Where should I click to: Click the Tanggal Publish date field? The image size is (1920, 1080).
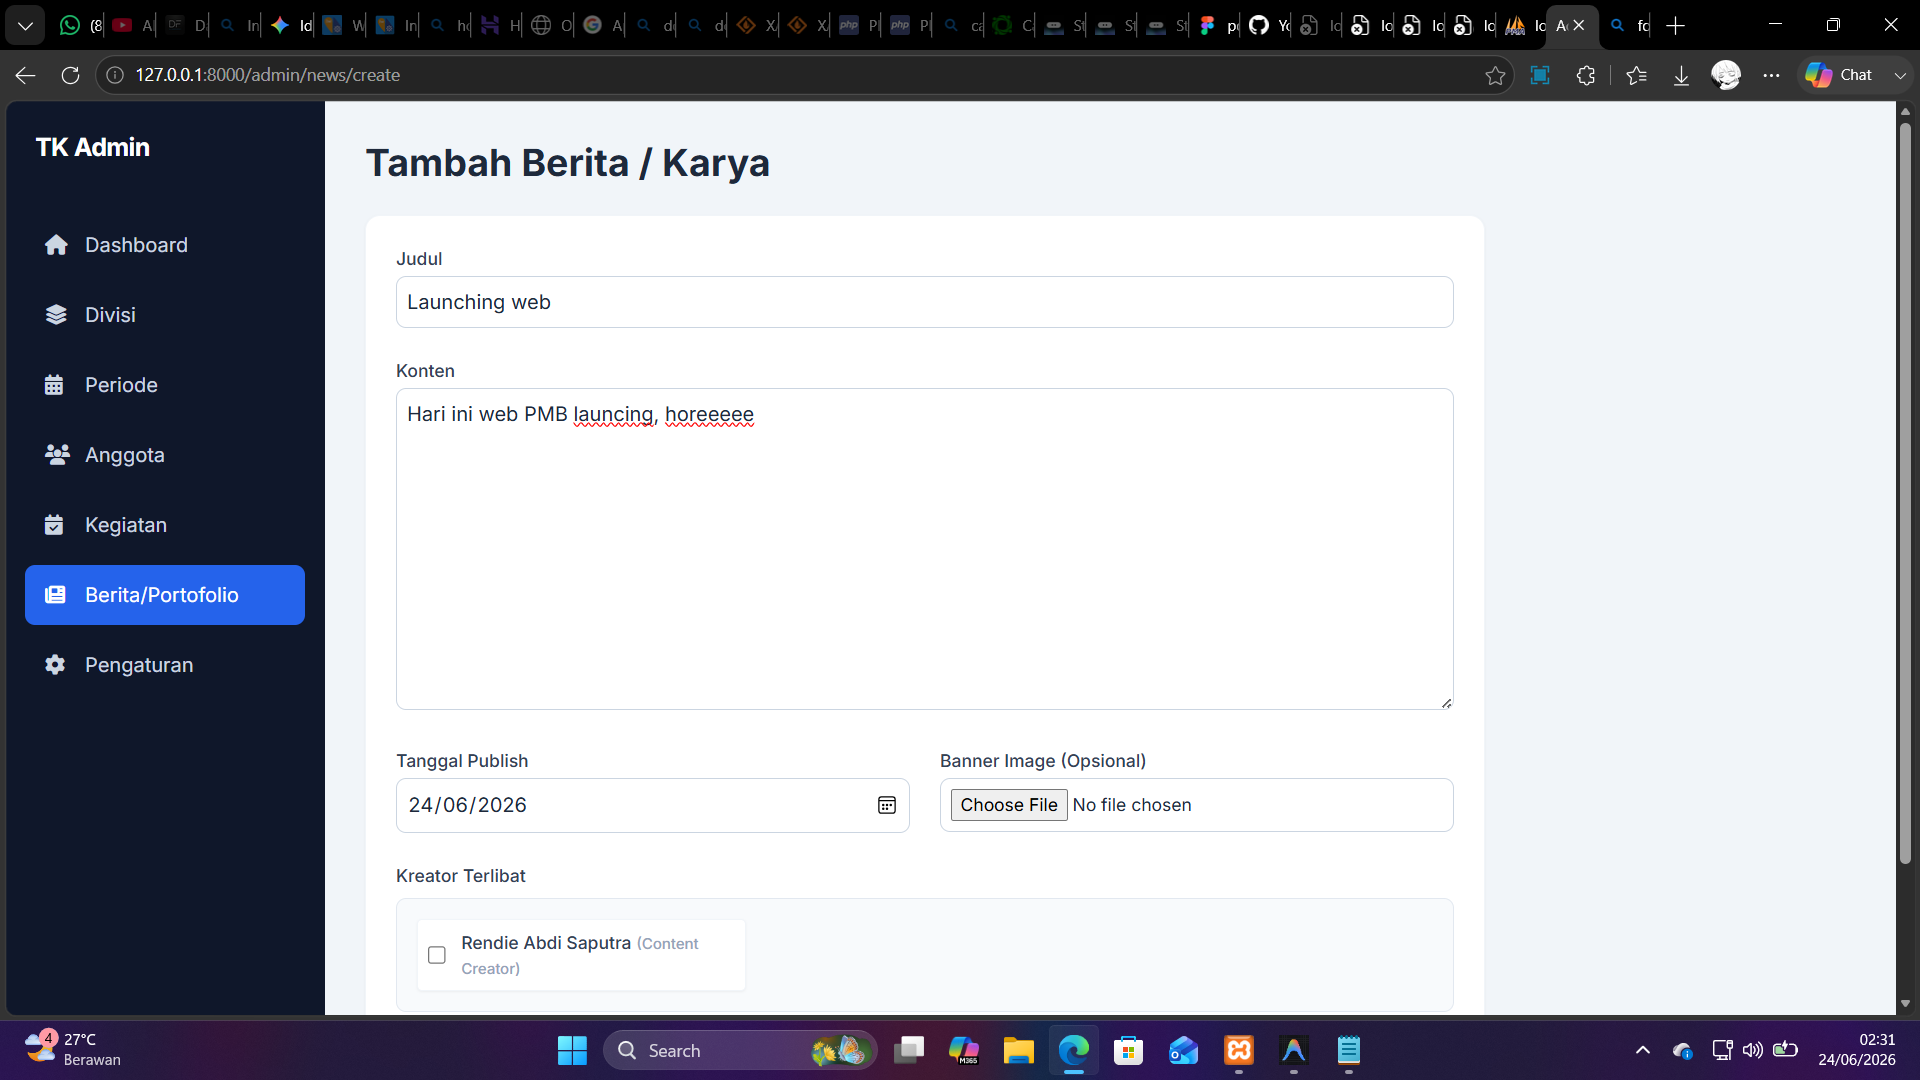652,805
